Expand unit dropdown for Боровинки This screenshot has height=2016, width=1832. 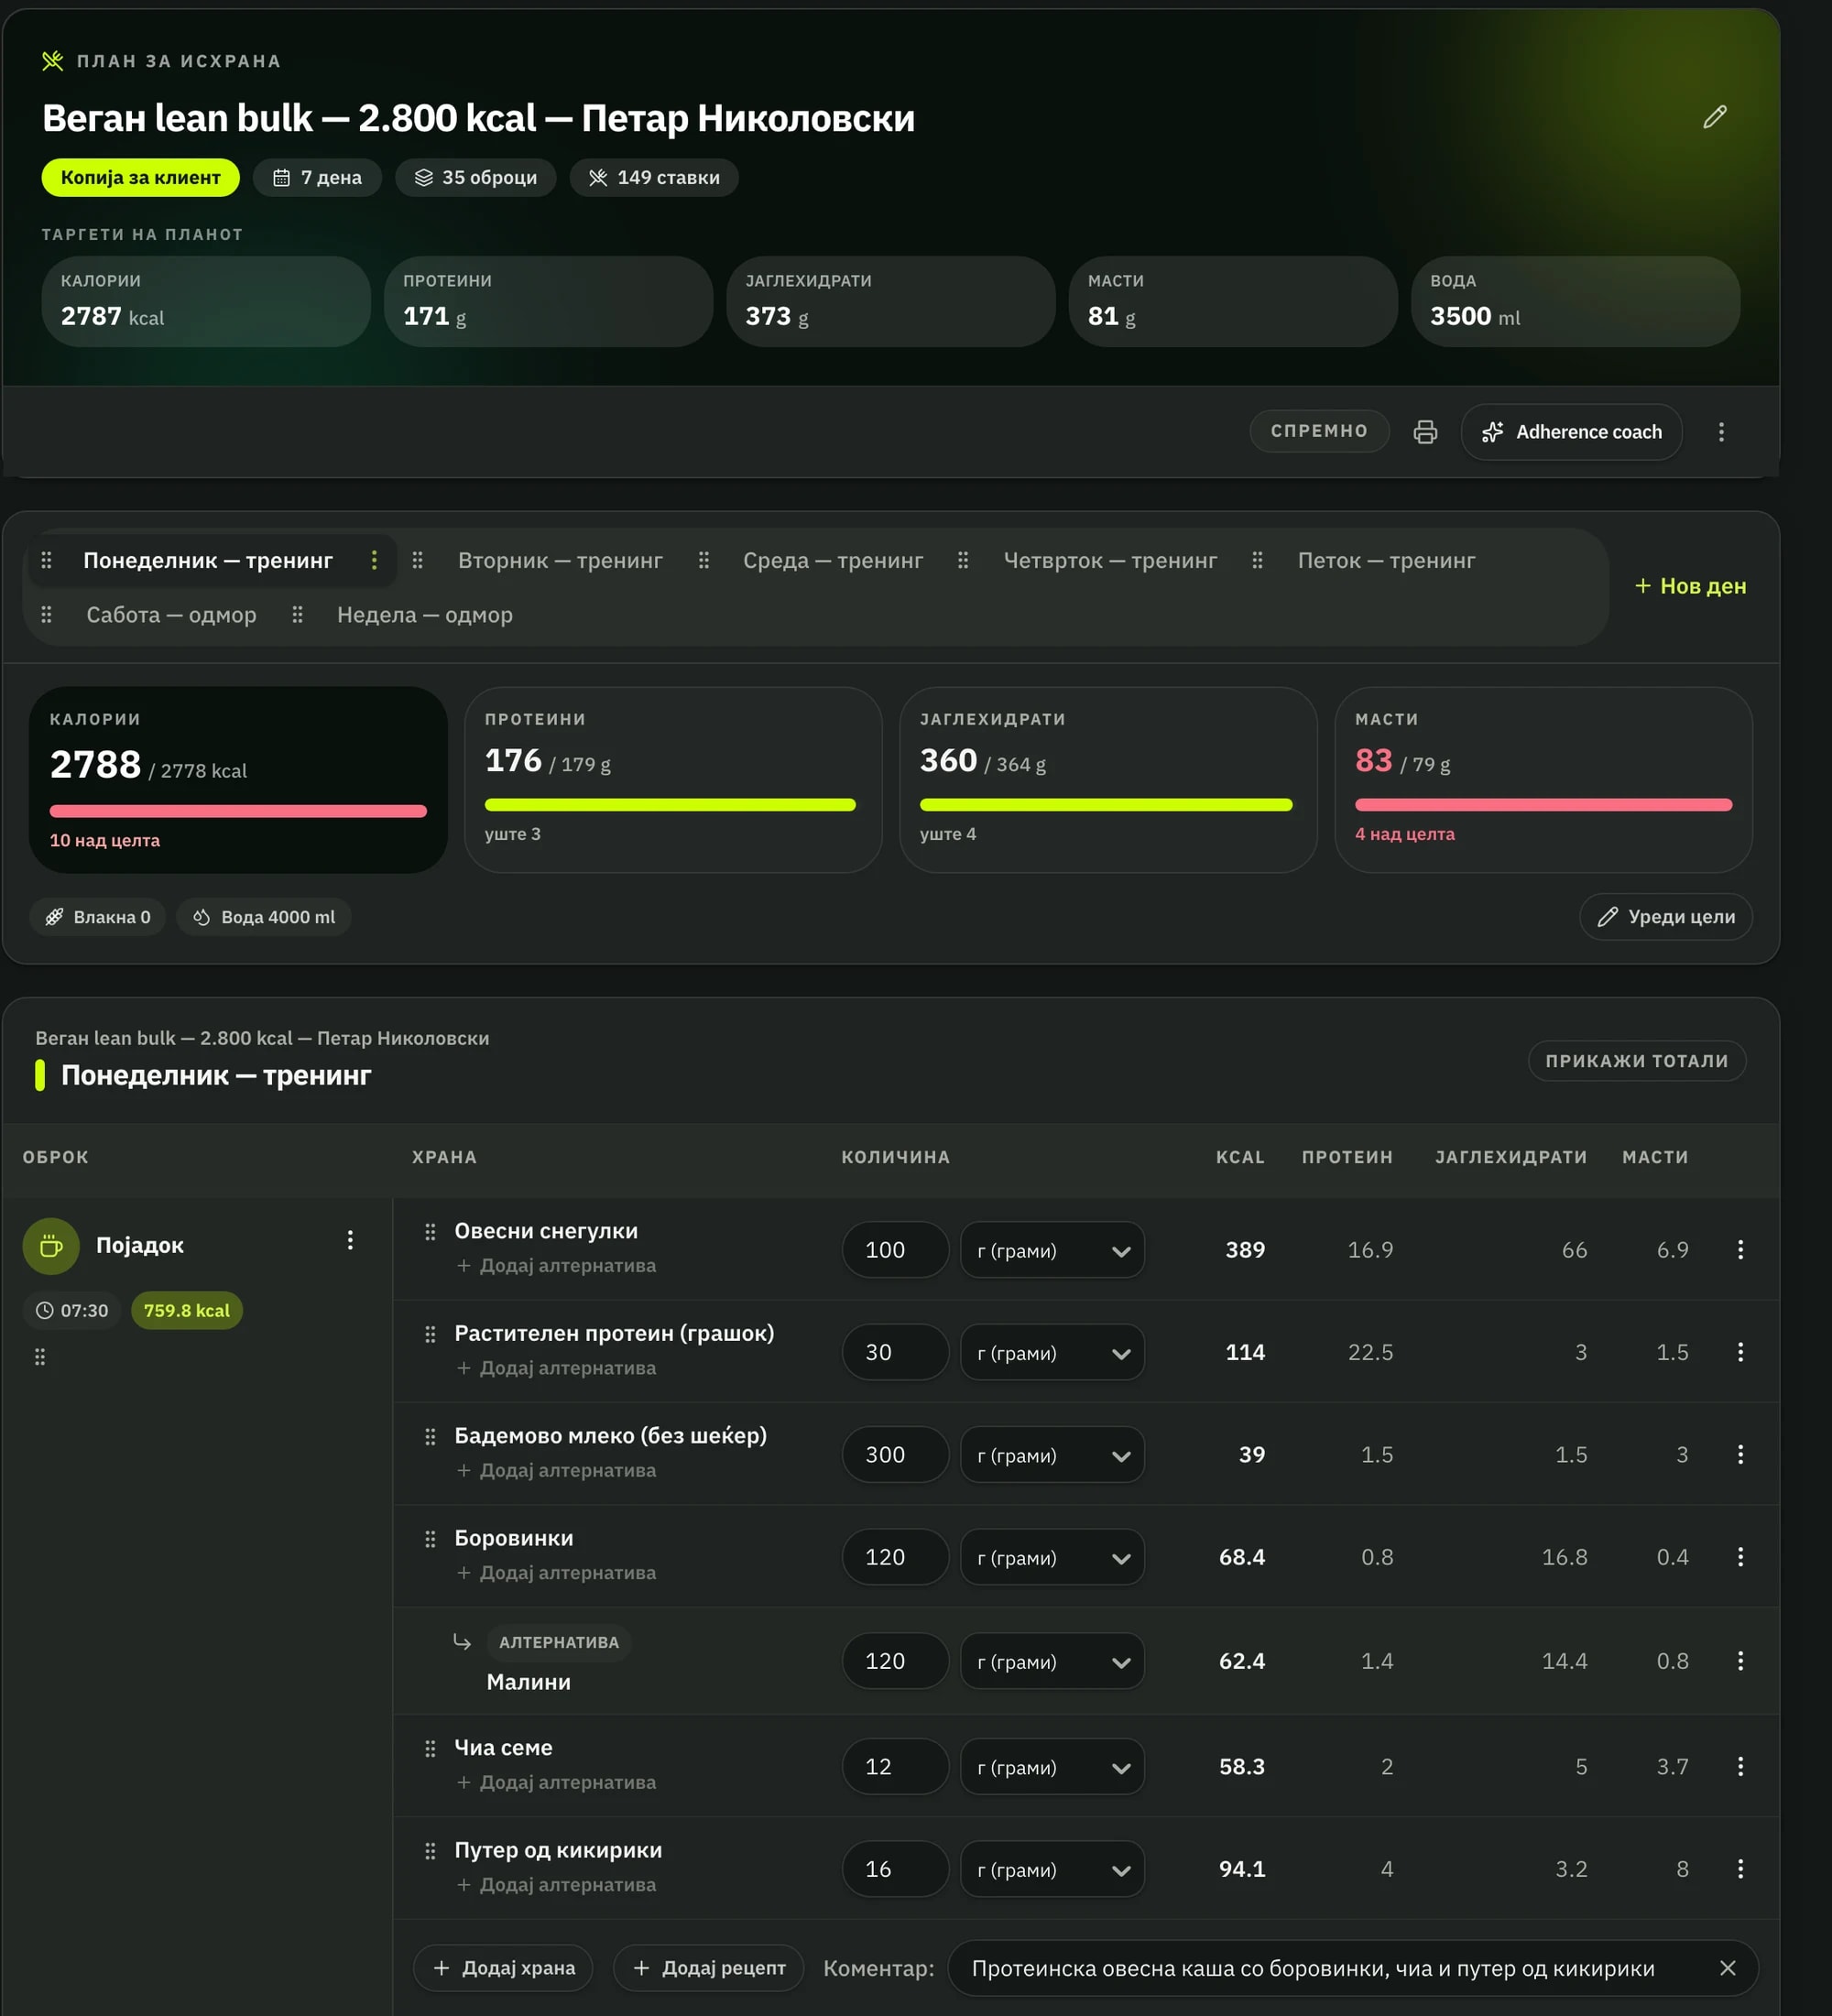[1052, 1557]
